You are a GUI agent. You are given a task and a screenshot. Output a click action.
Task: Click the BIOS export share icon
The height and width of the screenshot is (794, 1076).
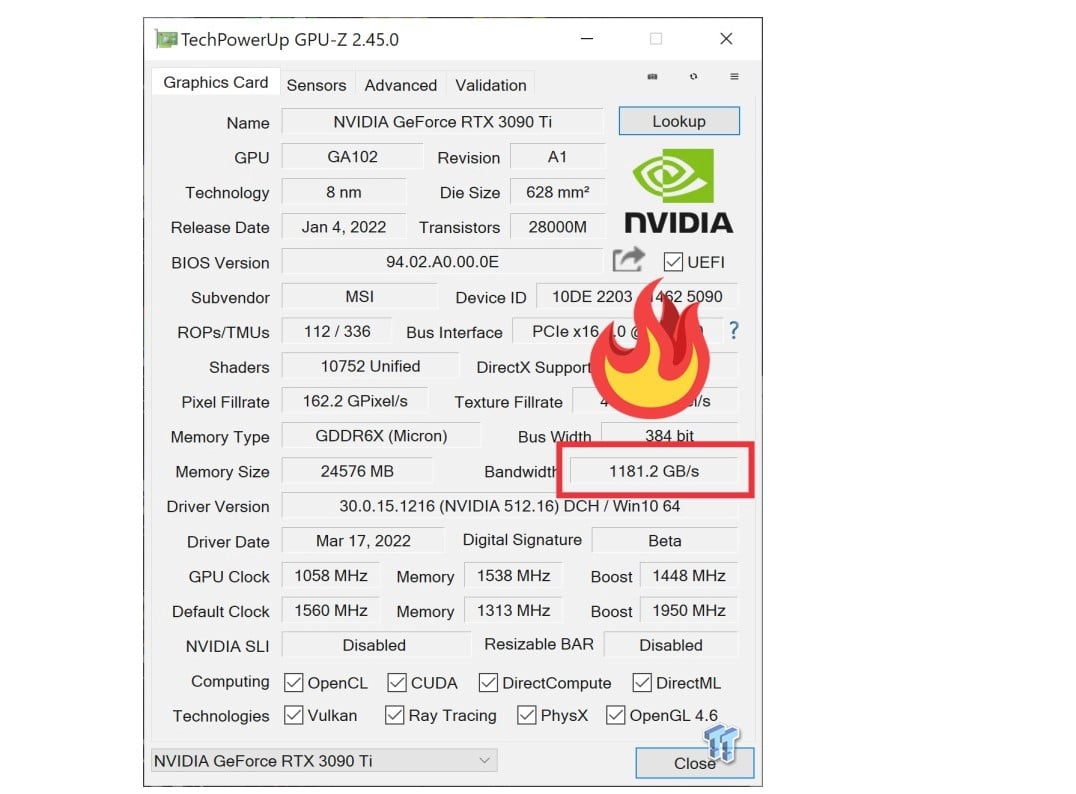(628, 261)
